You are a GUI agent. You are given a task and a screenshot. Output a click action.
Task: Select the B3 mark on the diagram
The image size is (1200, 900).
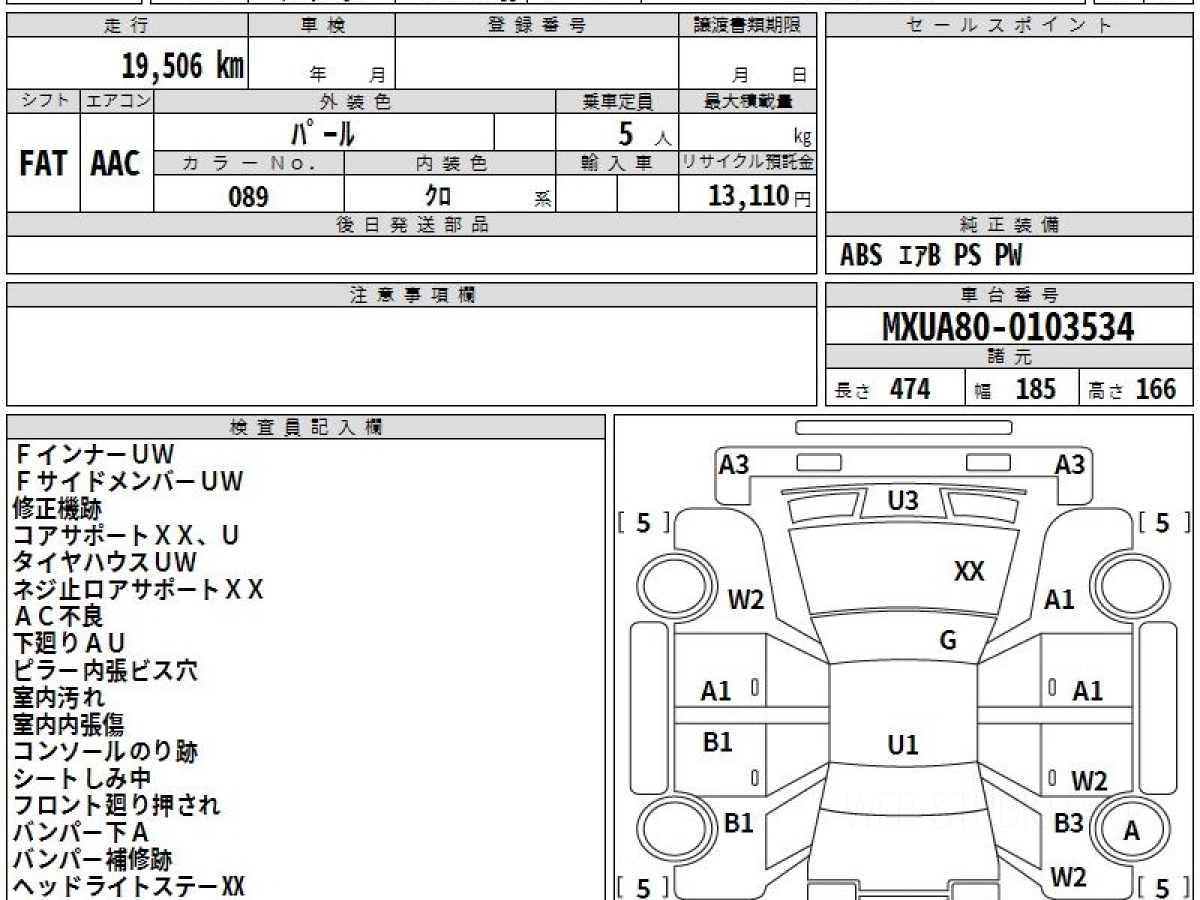pos(1068,824)
